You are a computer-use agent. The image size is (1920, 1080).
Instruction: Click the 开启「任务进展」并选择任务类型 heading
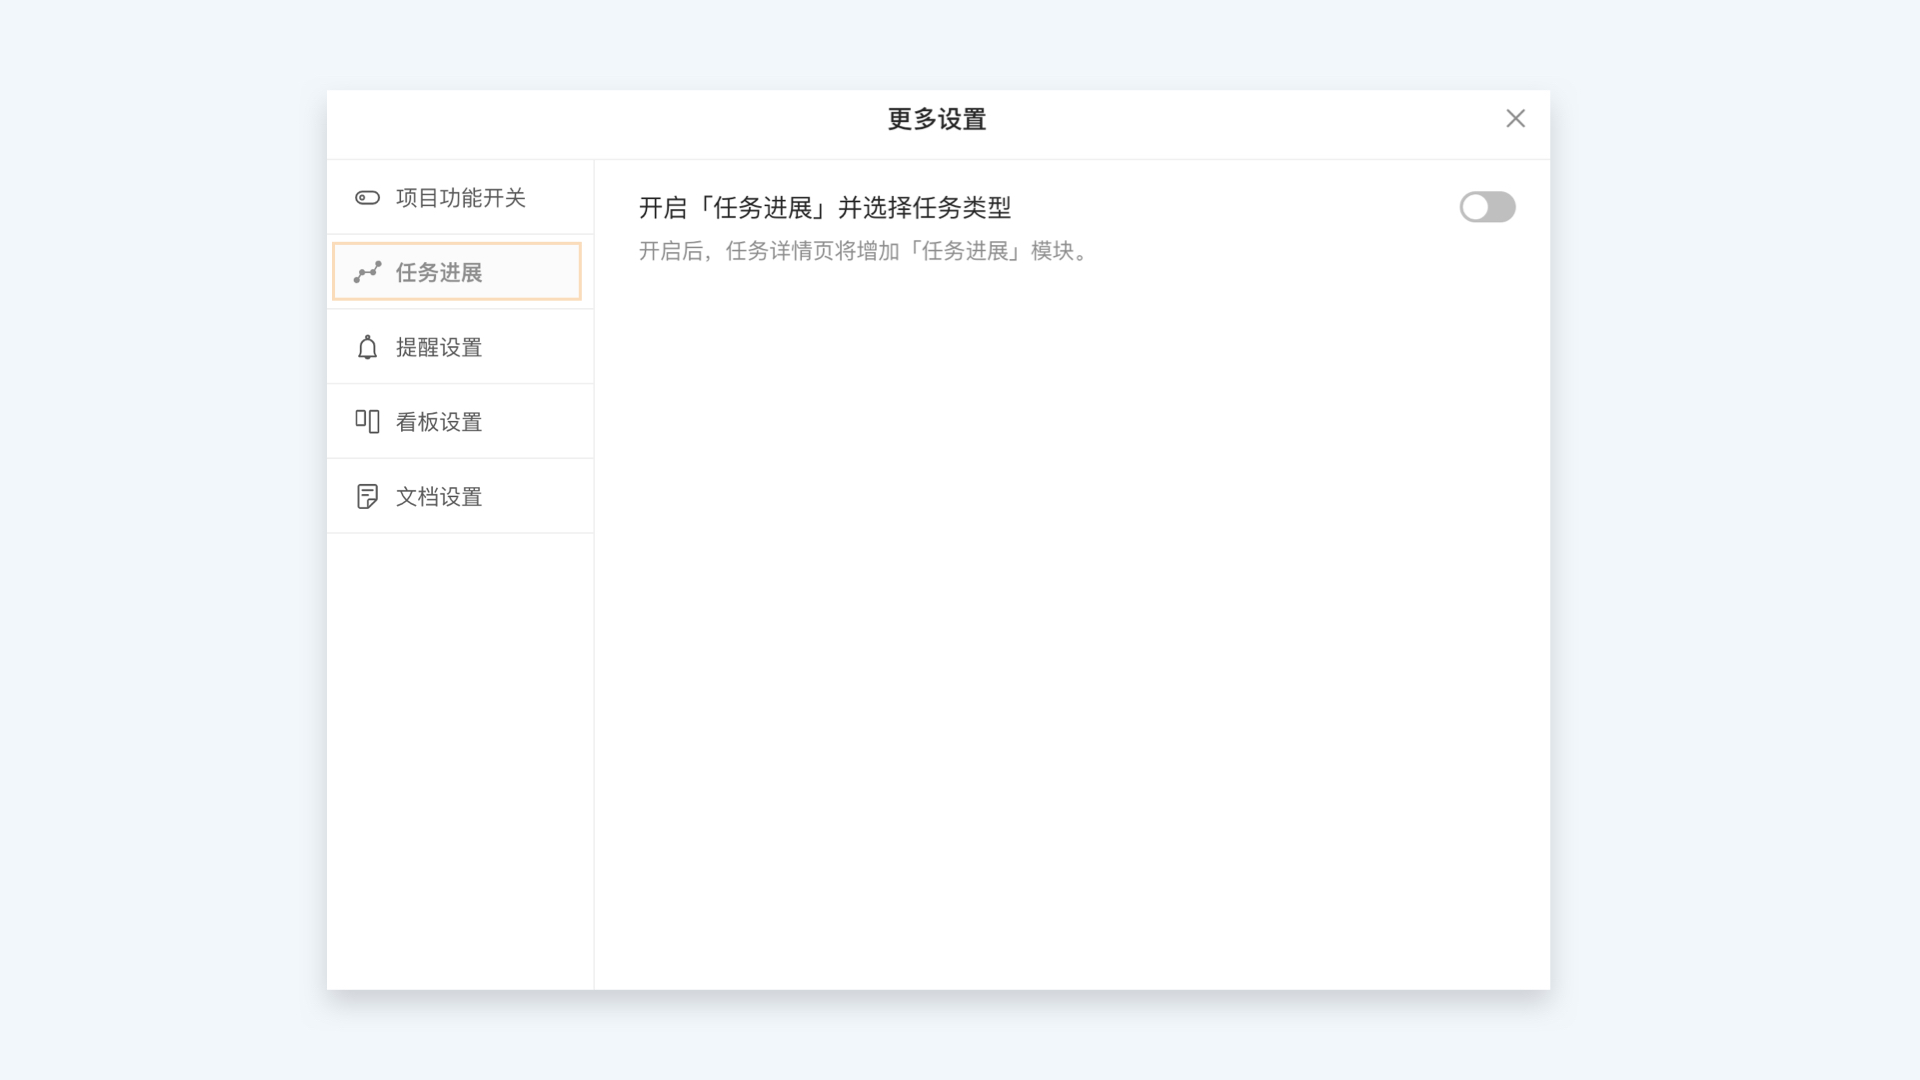[x=824, y=208]
